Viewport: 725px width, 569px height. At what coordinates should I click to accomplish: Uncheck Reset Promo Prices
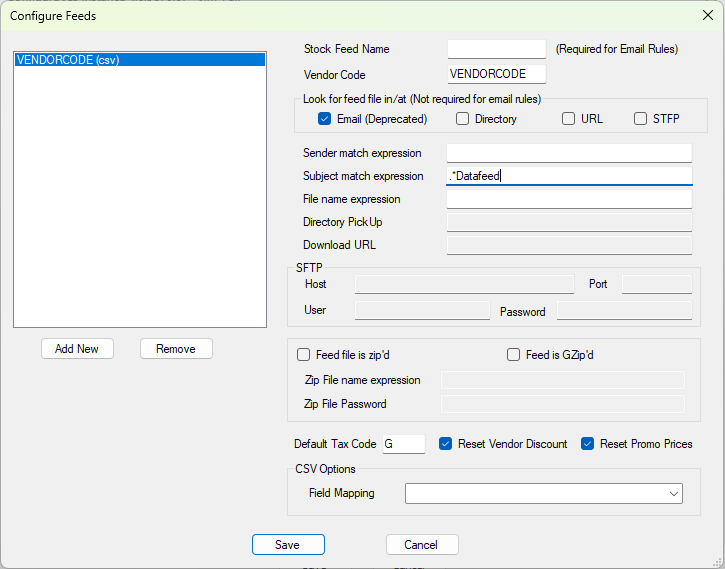tap(588, 444)
